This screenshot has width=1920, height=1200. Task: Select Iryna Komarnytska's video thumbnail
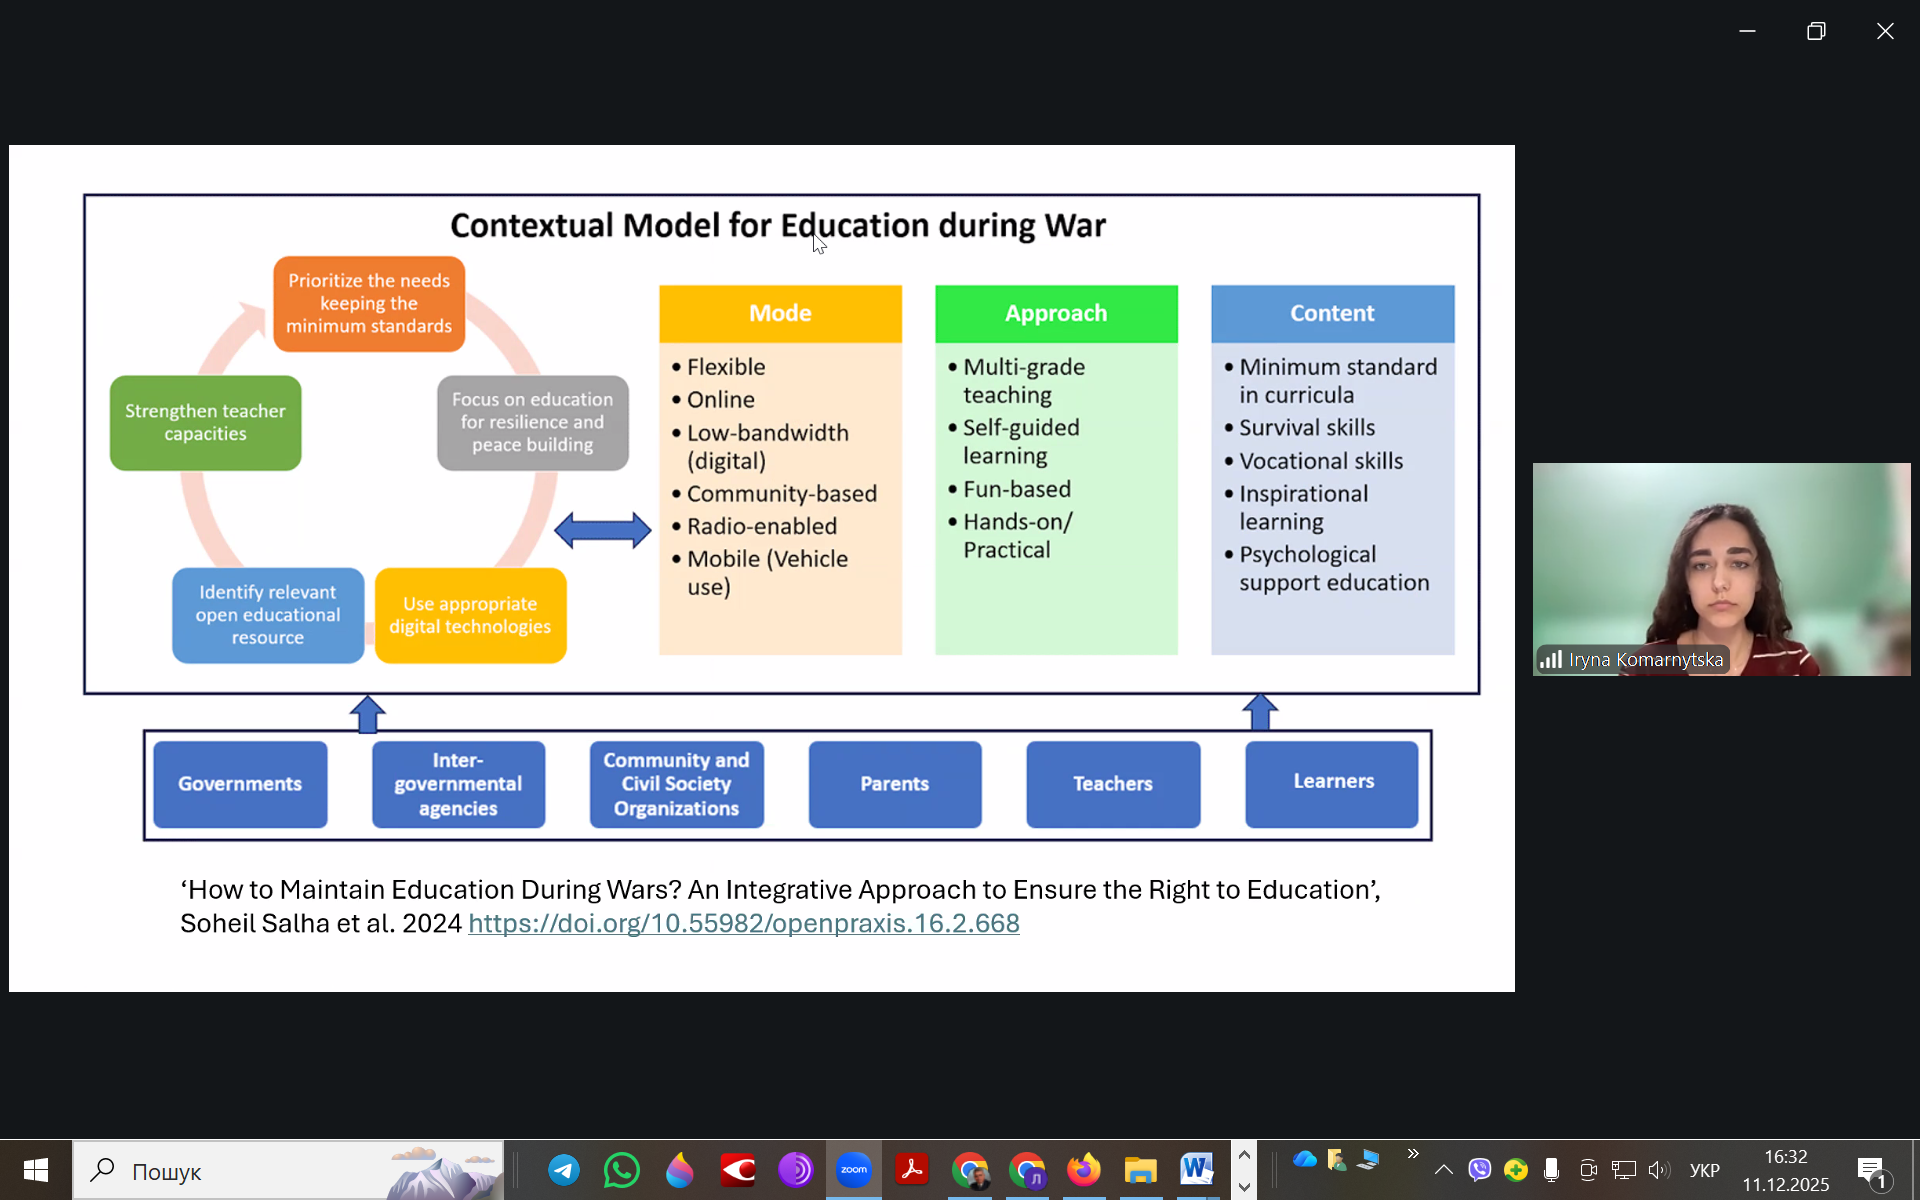(1721, 569)
